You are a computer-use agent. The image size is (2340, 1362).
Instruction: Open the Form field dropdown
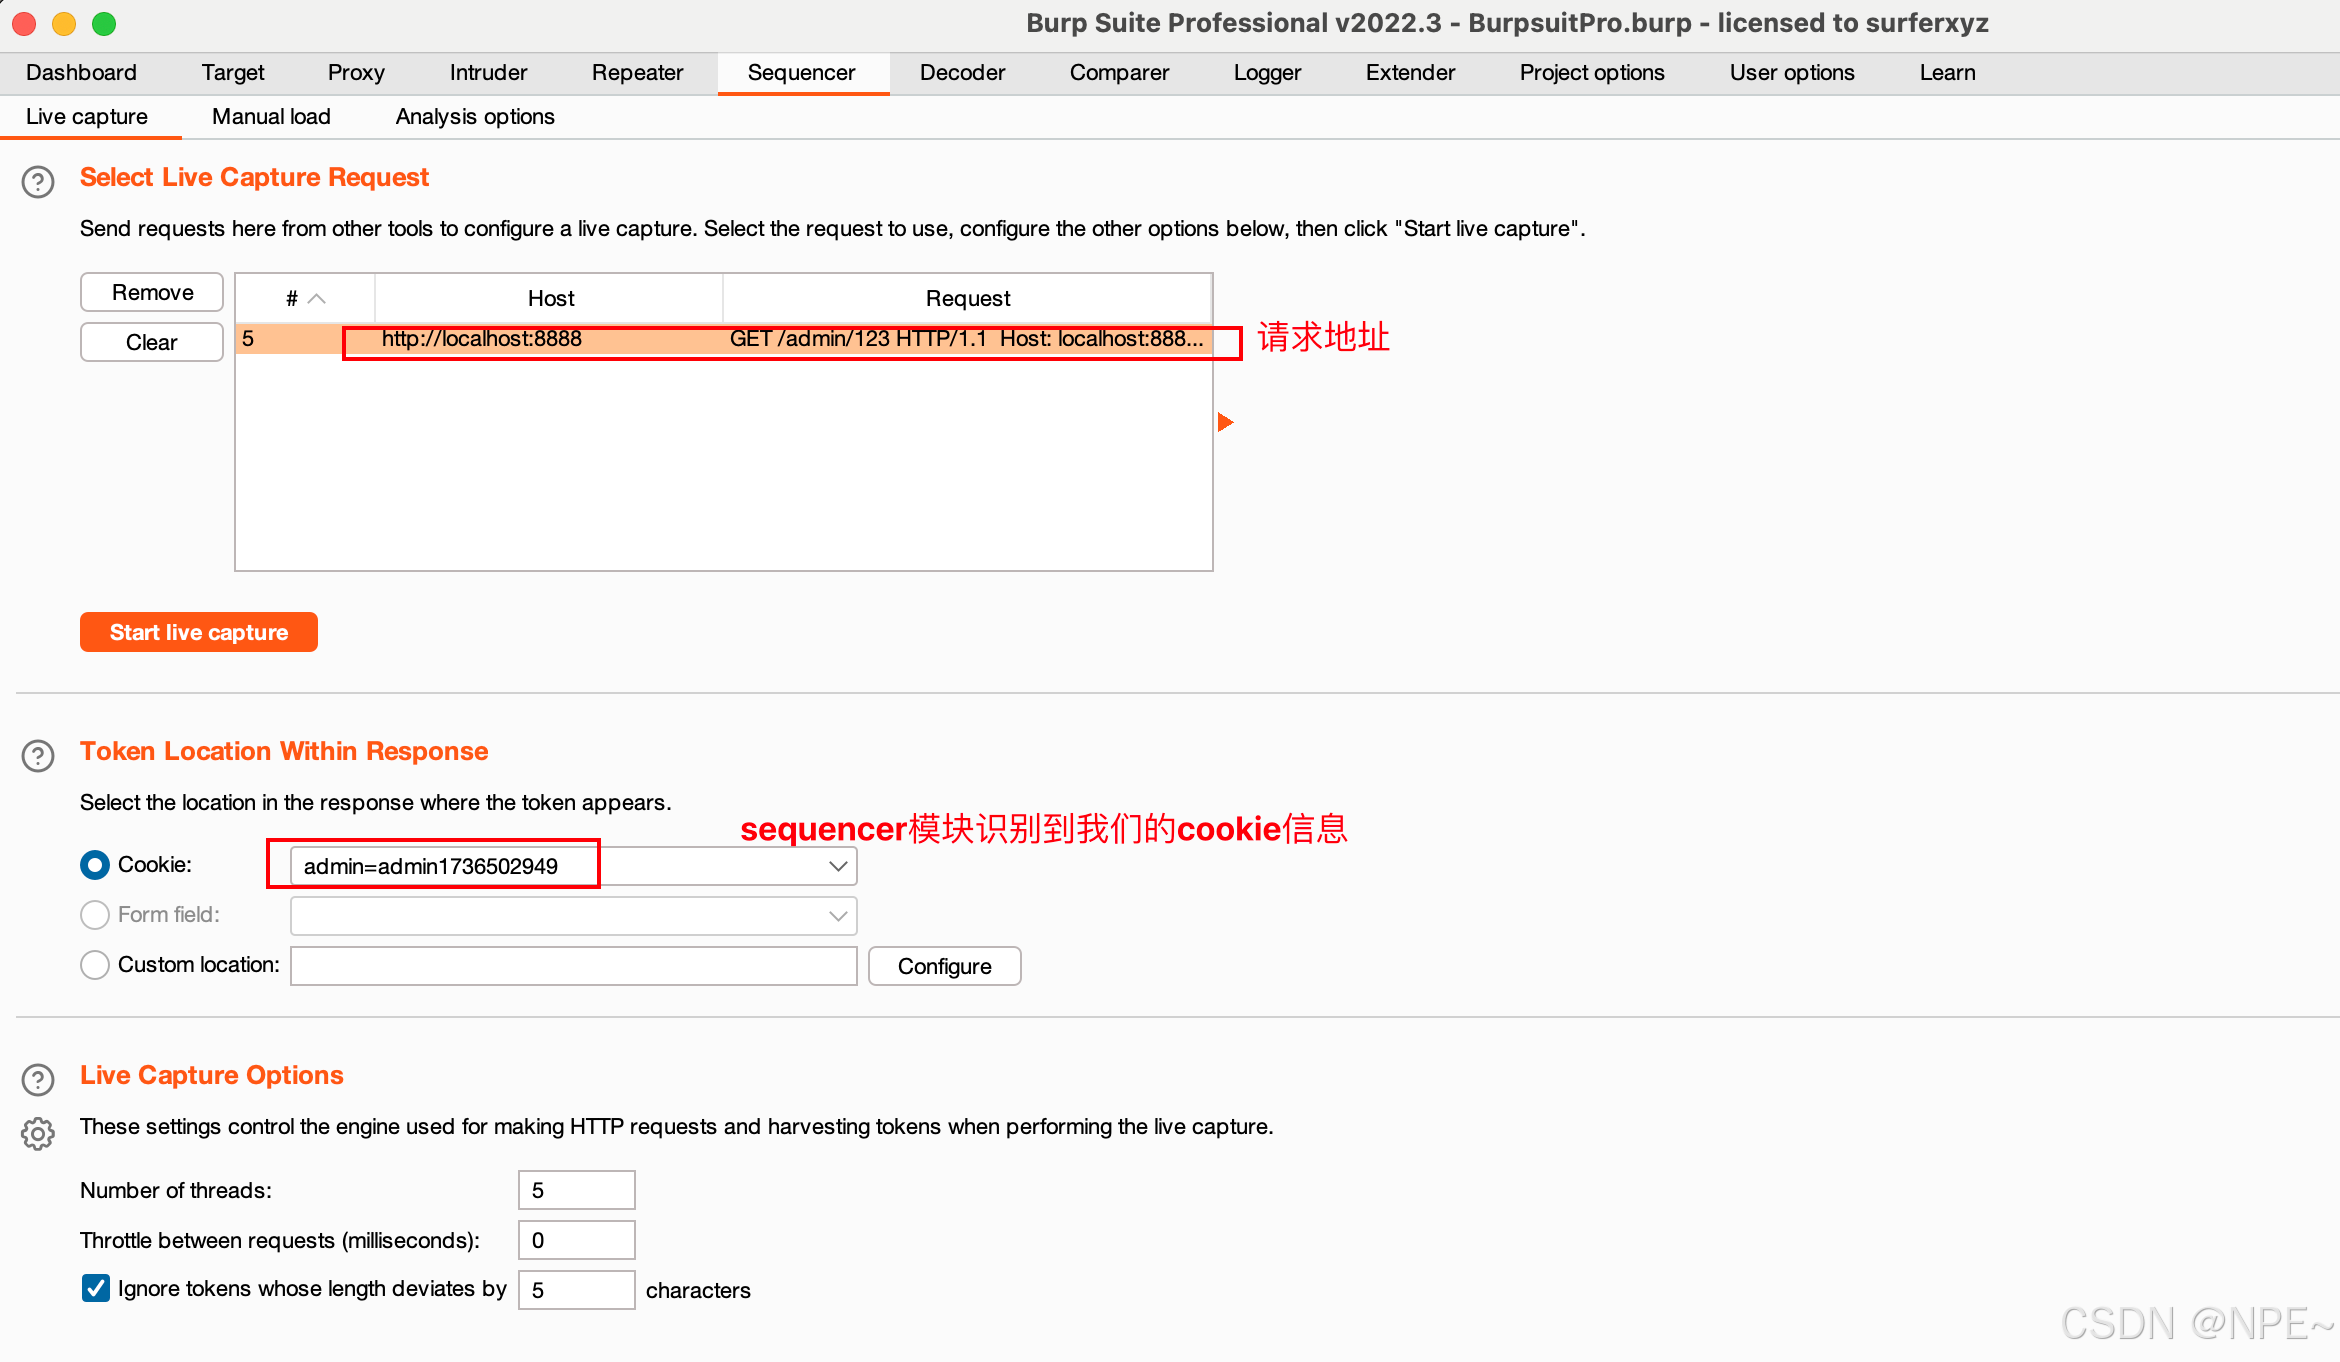(x=837, y=916)
